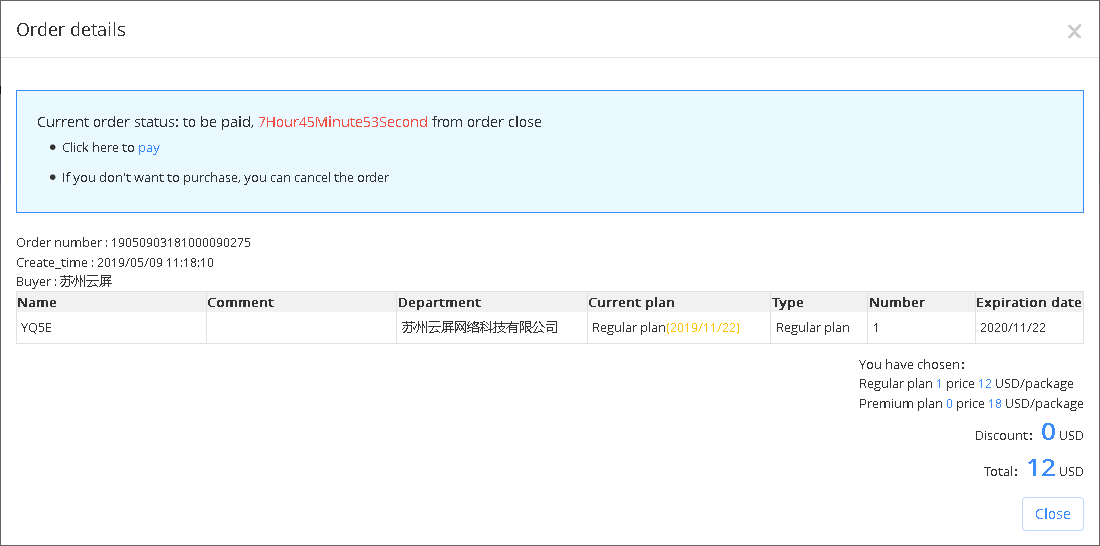Select the Number column header
The image size is (1100, 546).
(897, 302)
